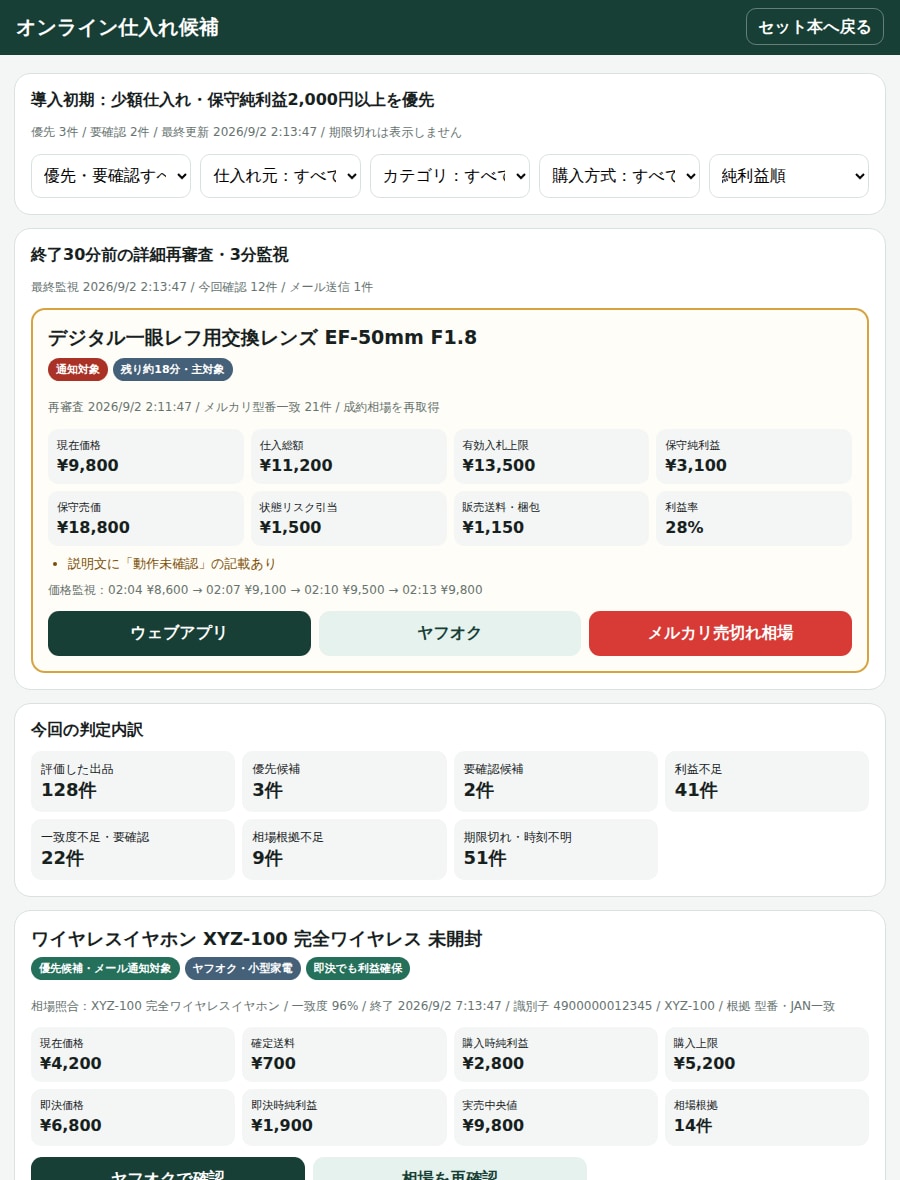Click the 通知対象 red badge
The width and height of the screenshot is (900, 1180).
78,370
